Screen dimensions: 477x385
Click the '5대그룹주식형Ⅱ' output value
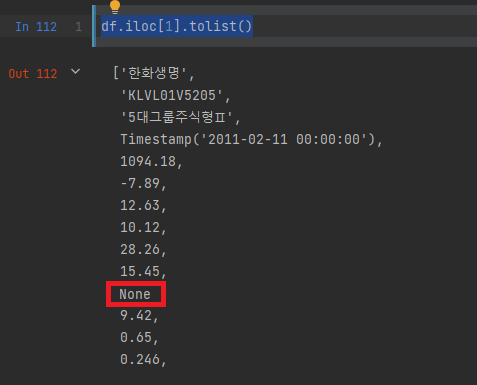click(x=176, y=117)
